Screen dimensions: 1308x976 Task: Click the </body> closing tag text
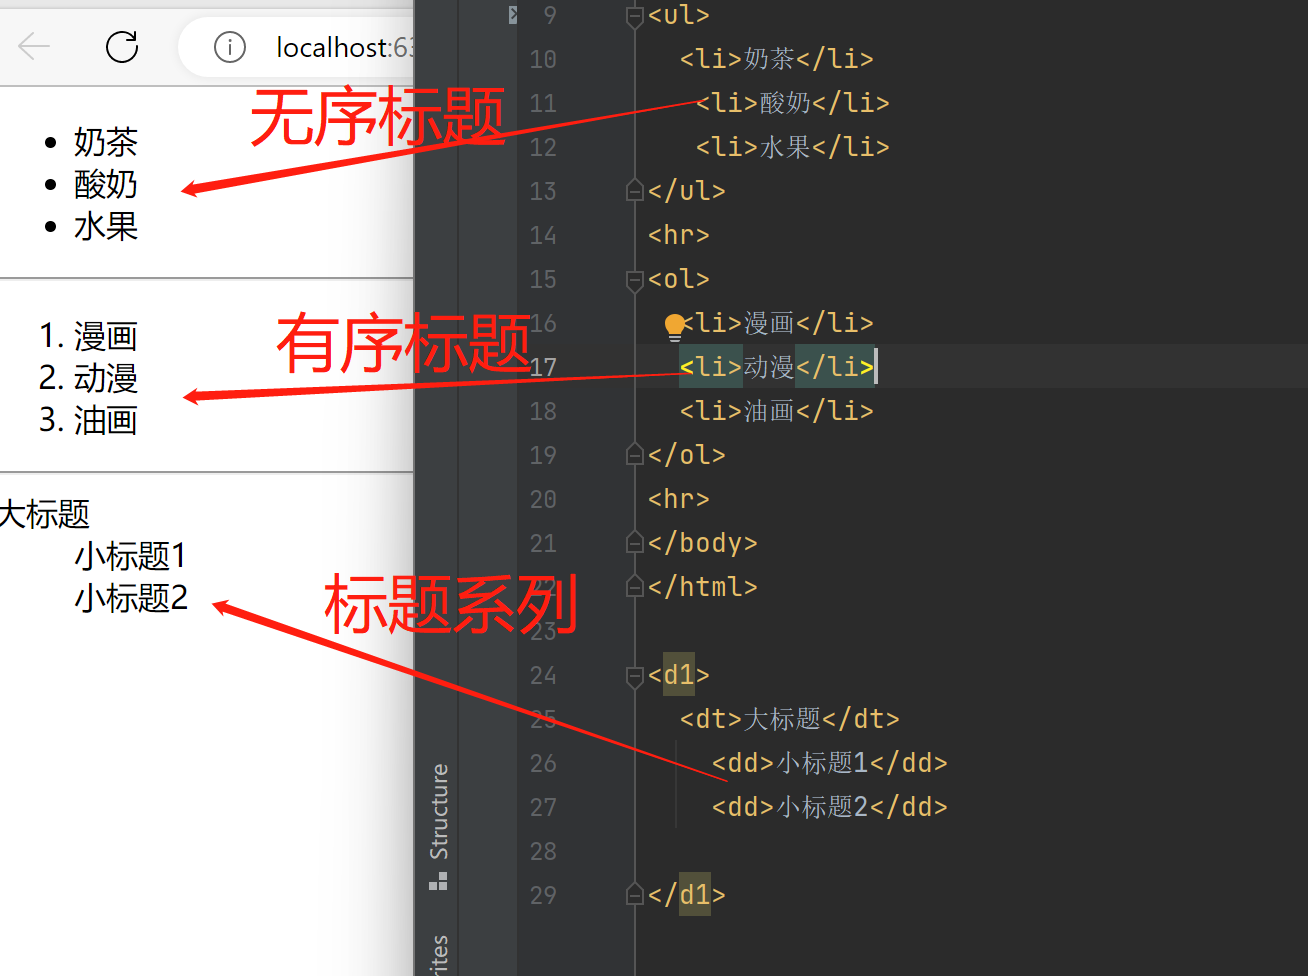703,543
